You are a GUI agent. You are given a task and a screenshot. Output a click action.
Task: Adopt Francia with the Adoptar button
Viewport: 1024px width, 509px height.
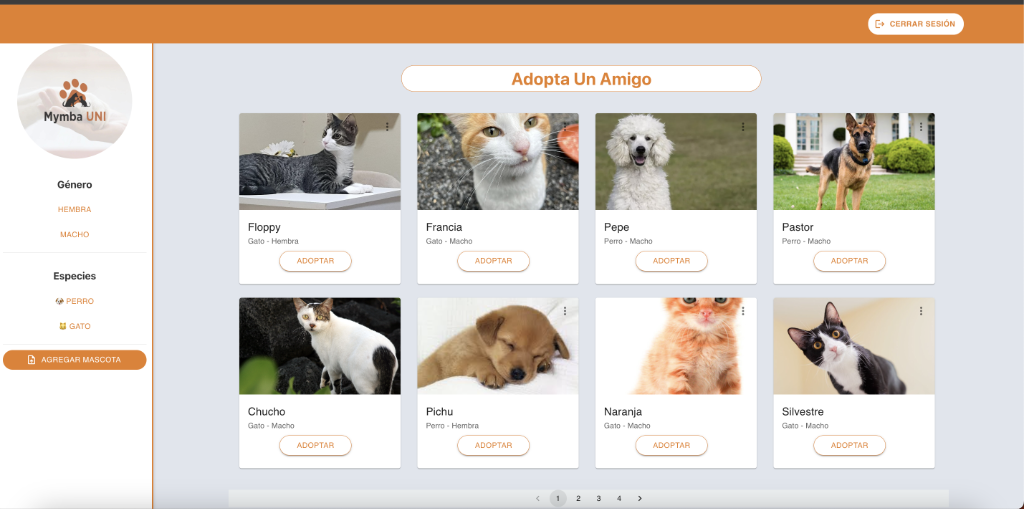tap(493, 261)
